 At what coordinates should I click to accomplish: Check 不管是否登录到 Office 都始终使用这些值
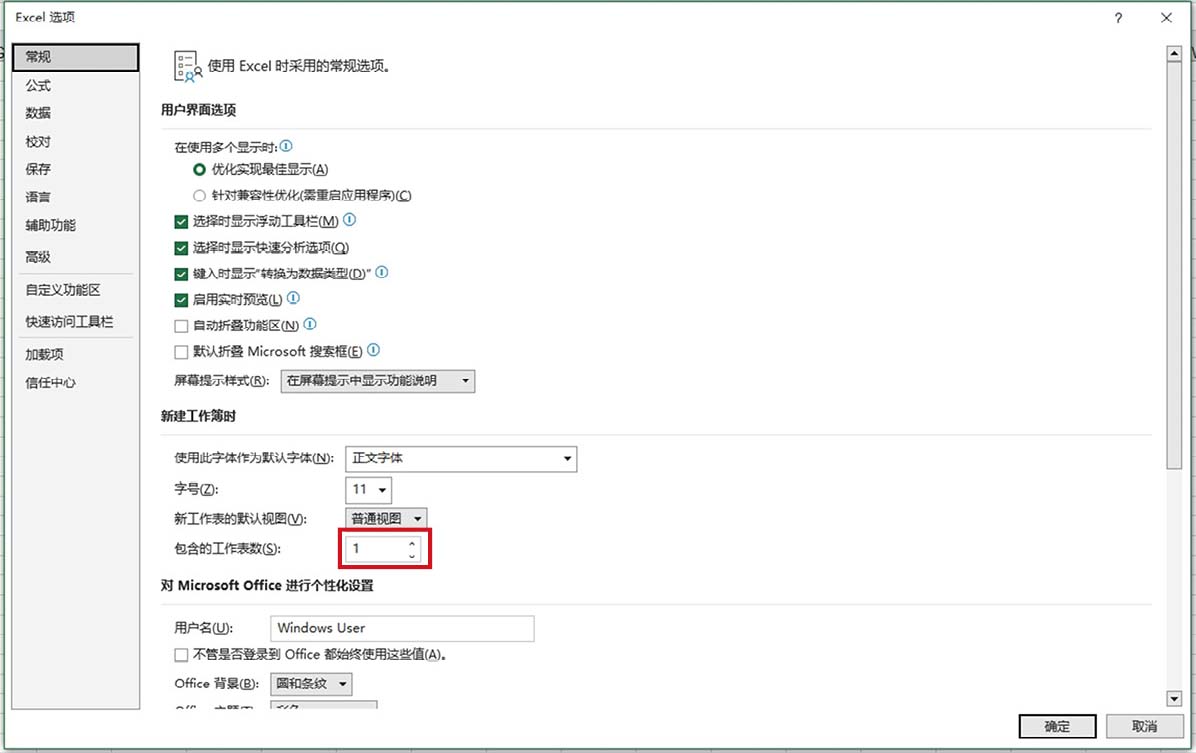tap(181, 655)
